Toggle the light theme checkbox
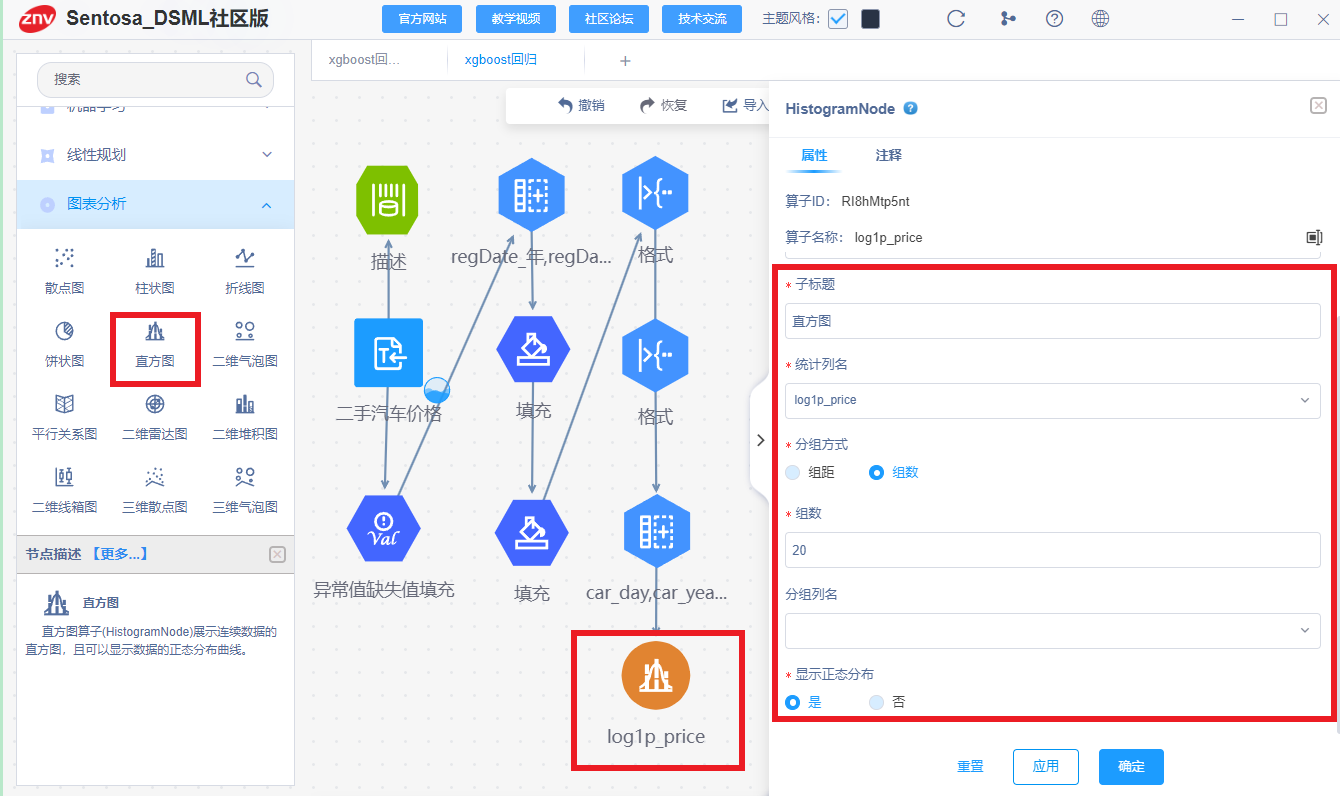This screenshot has height=796, width=1340. pos(838,19)
